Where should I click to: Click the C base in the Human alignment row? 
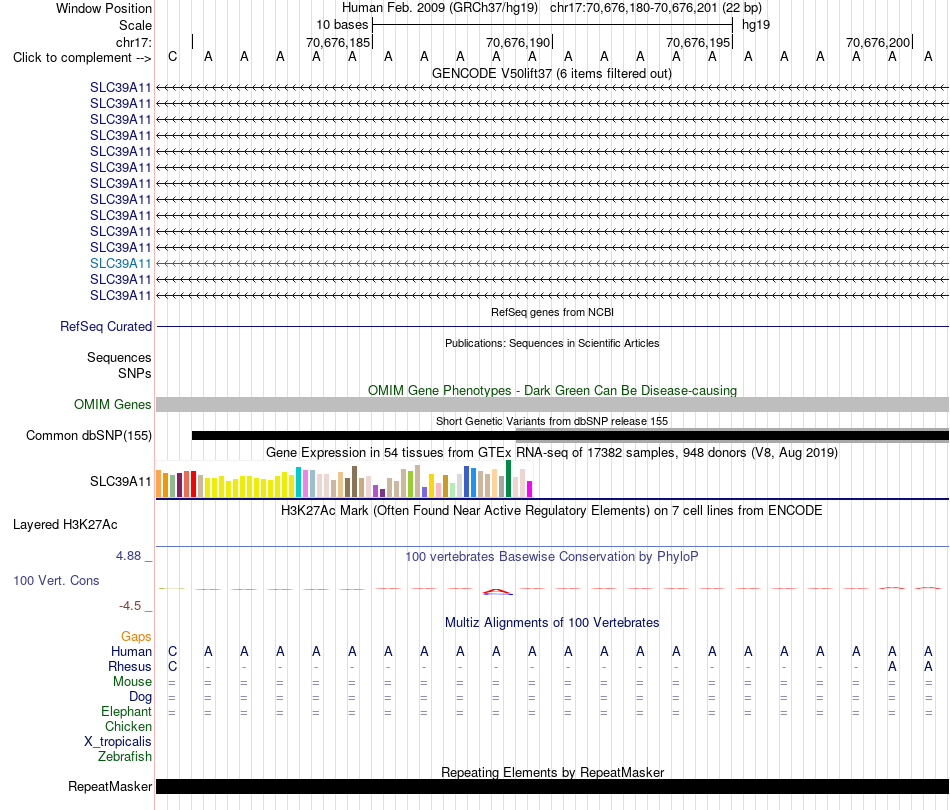pos(173,651)
